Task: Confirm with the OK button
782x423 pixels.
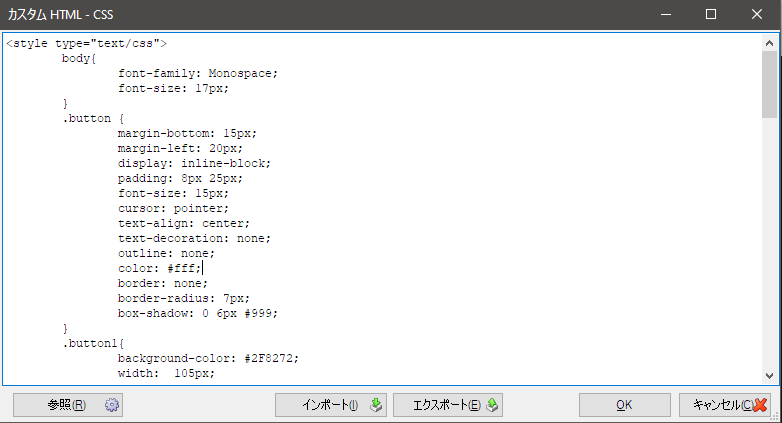Action: 624,405
